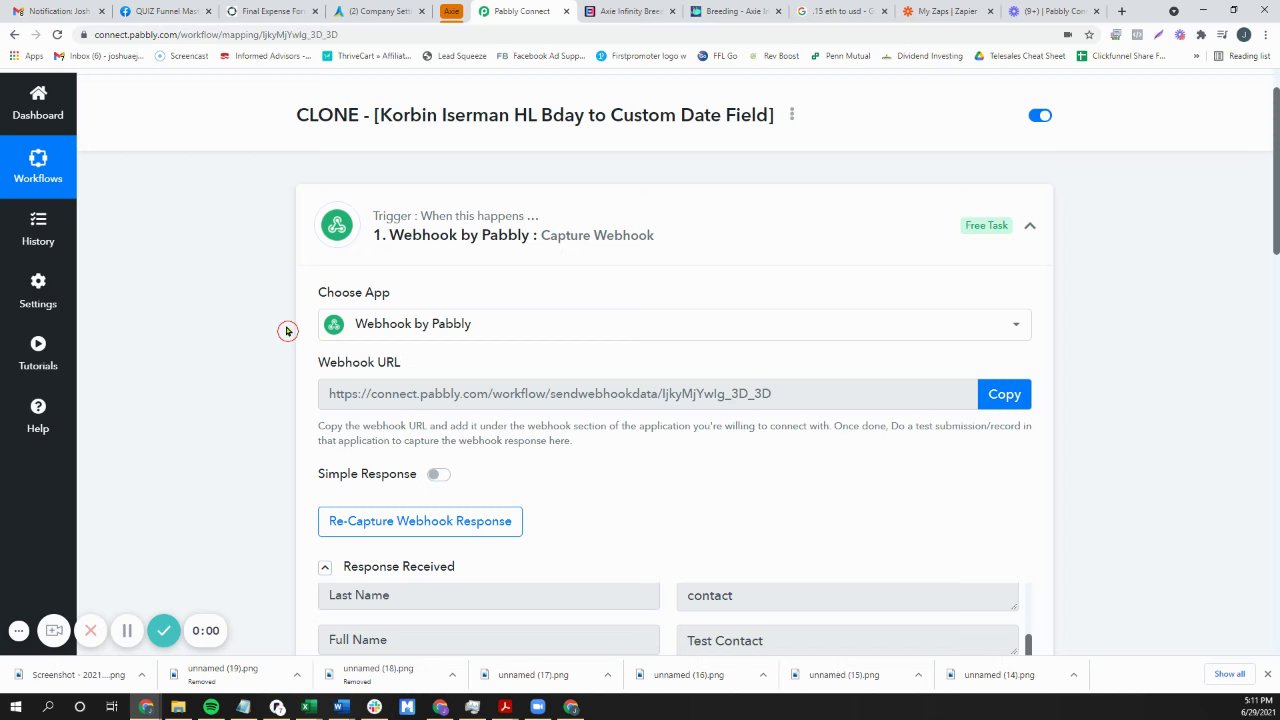This screenshot has width=1280, height=720.
Task: Open the Chrome extensions puzzle icon
Action: [1201, 34]
